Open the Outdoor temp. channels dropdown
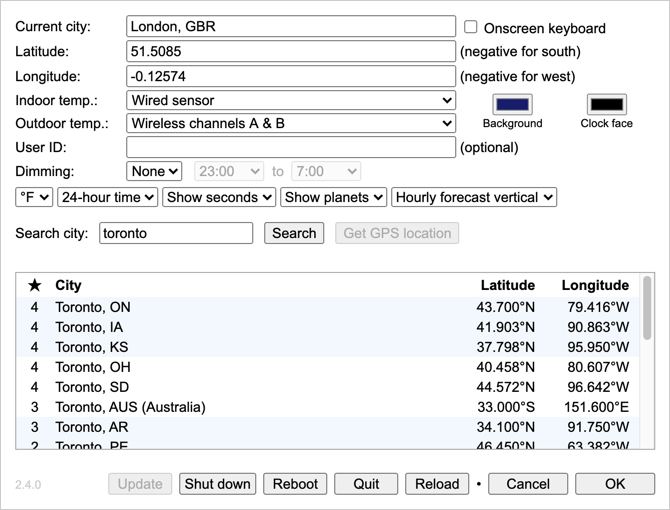 pos(290,123)
